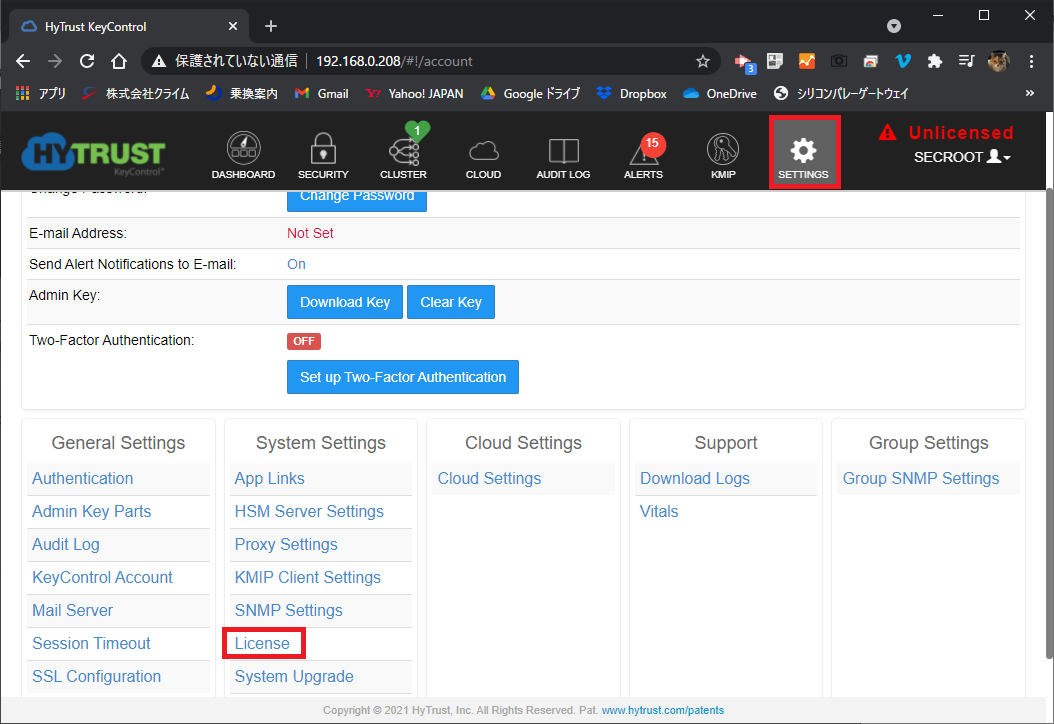Image resolution: width=1054 pixels, height=724 pixels.
Task: Open the www.hytrust.com/patents footer link
Action: click(663, 711)
